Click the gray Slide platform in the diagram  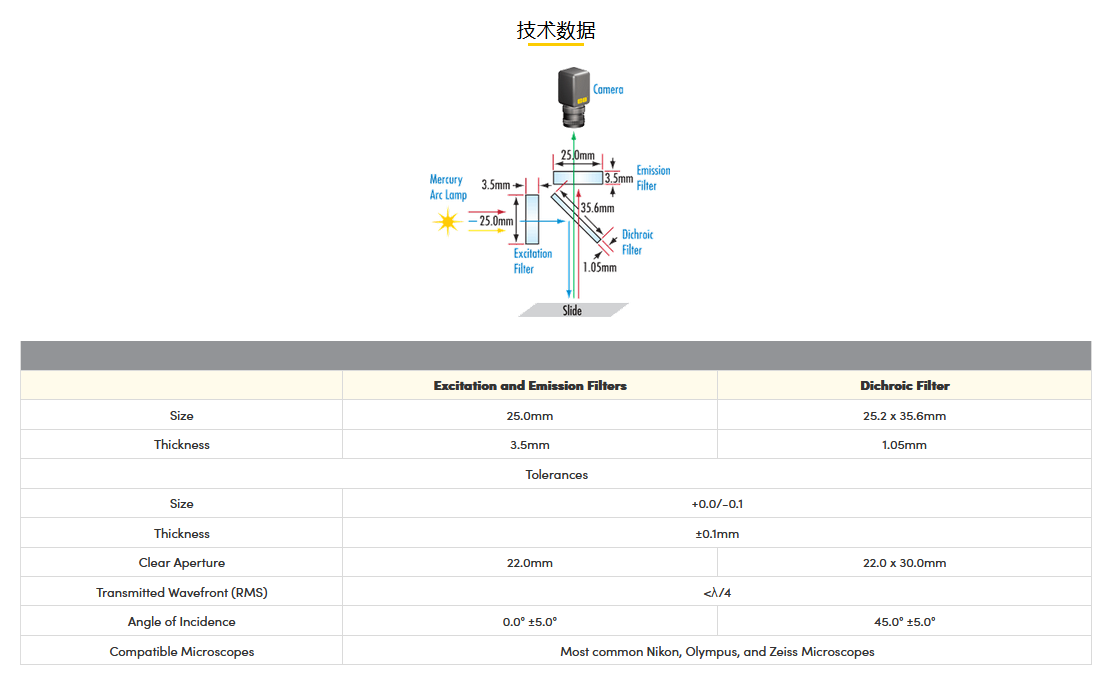tap(573, 310)
